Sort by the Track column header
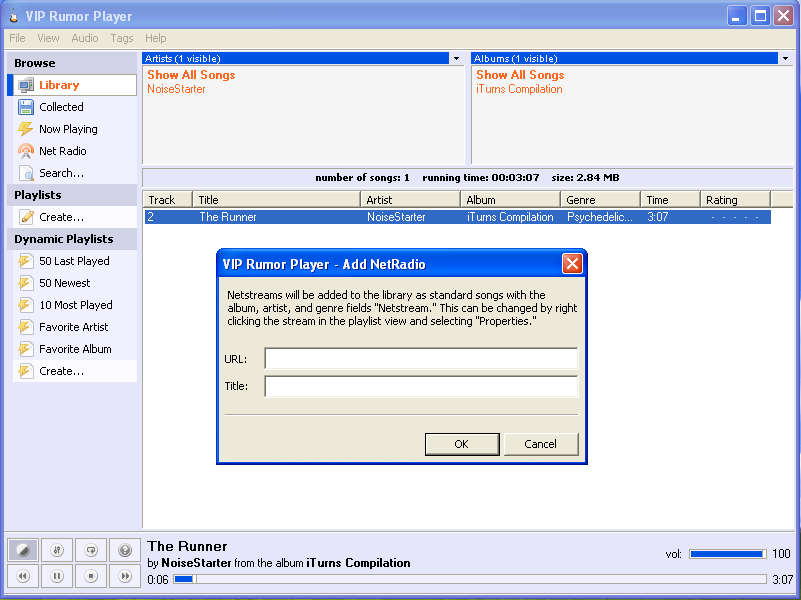Screen dimensions: 801x600 point(168,200)
